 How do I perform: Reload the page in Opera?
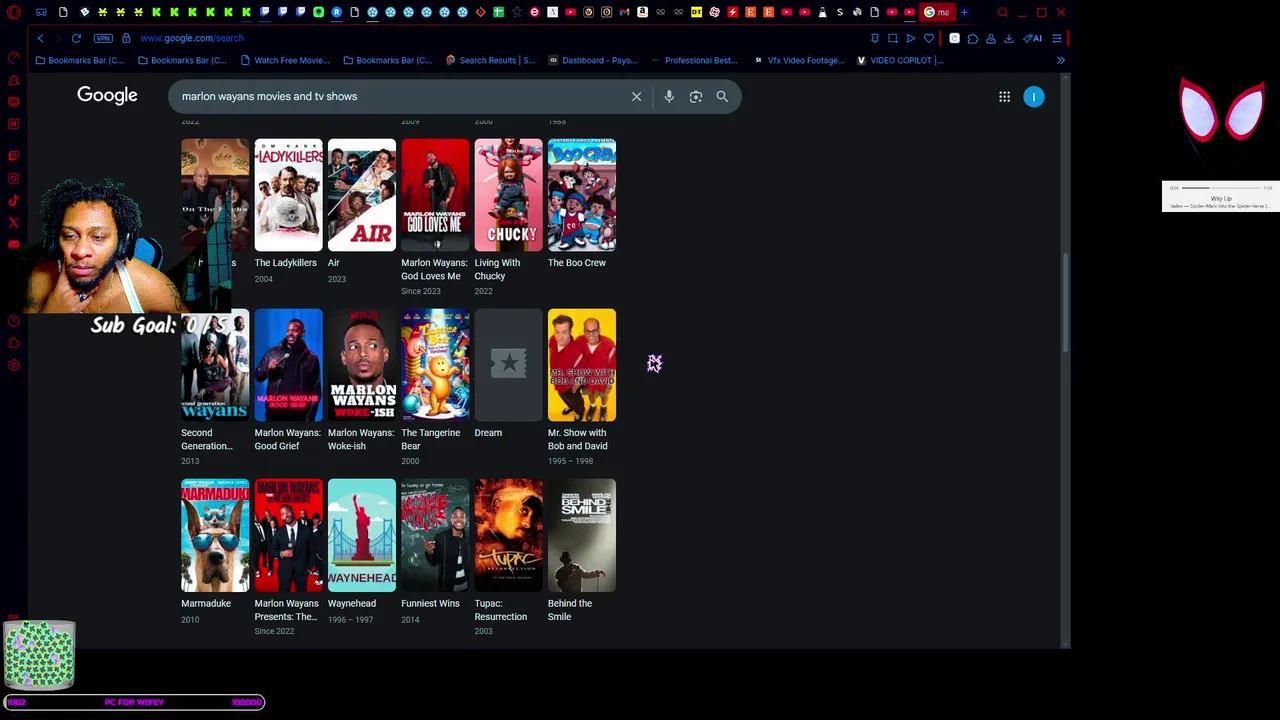[76, 38]
